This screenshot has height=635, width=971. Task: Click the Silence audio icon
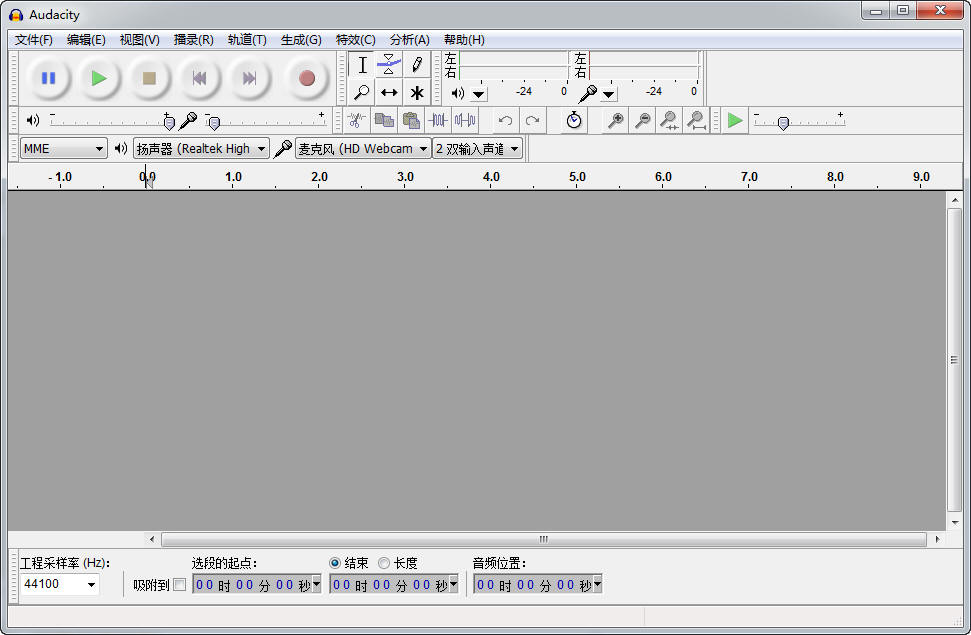pos(465,120)
